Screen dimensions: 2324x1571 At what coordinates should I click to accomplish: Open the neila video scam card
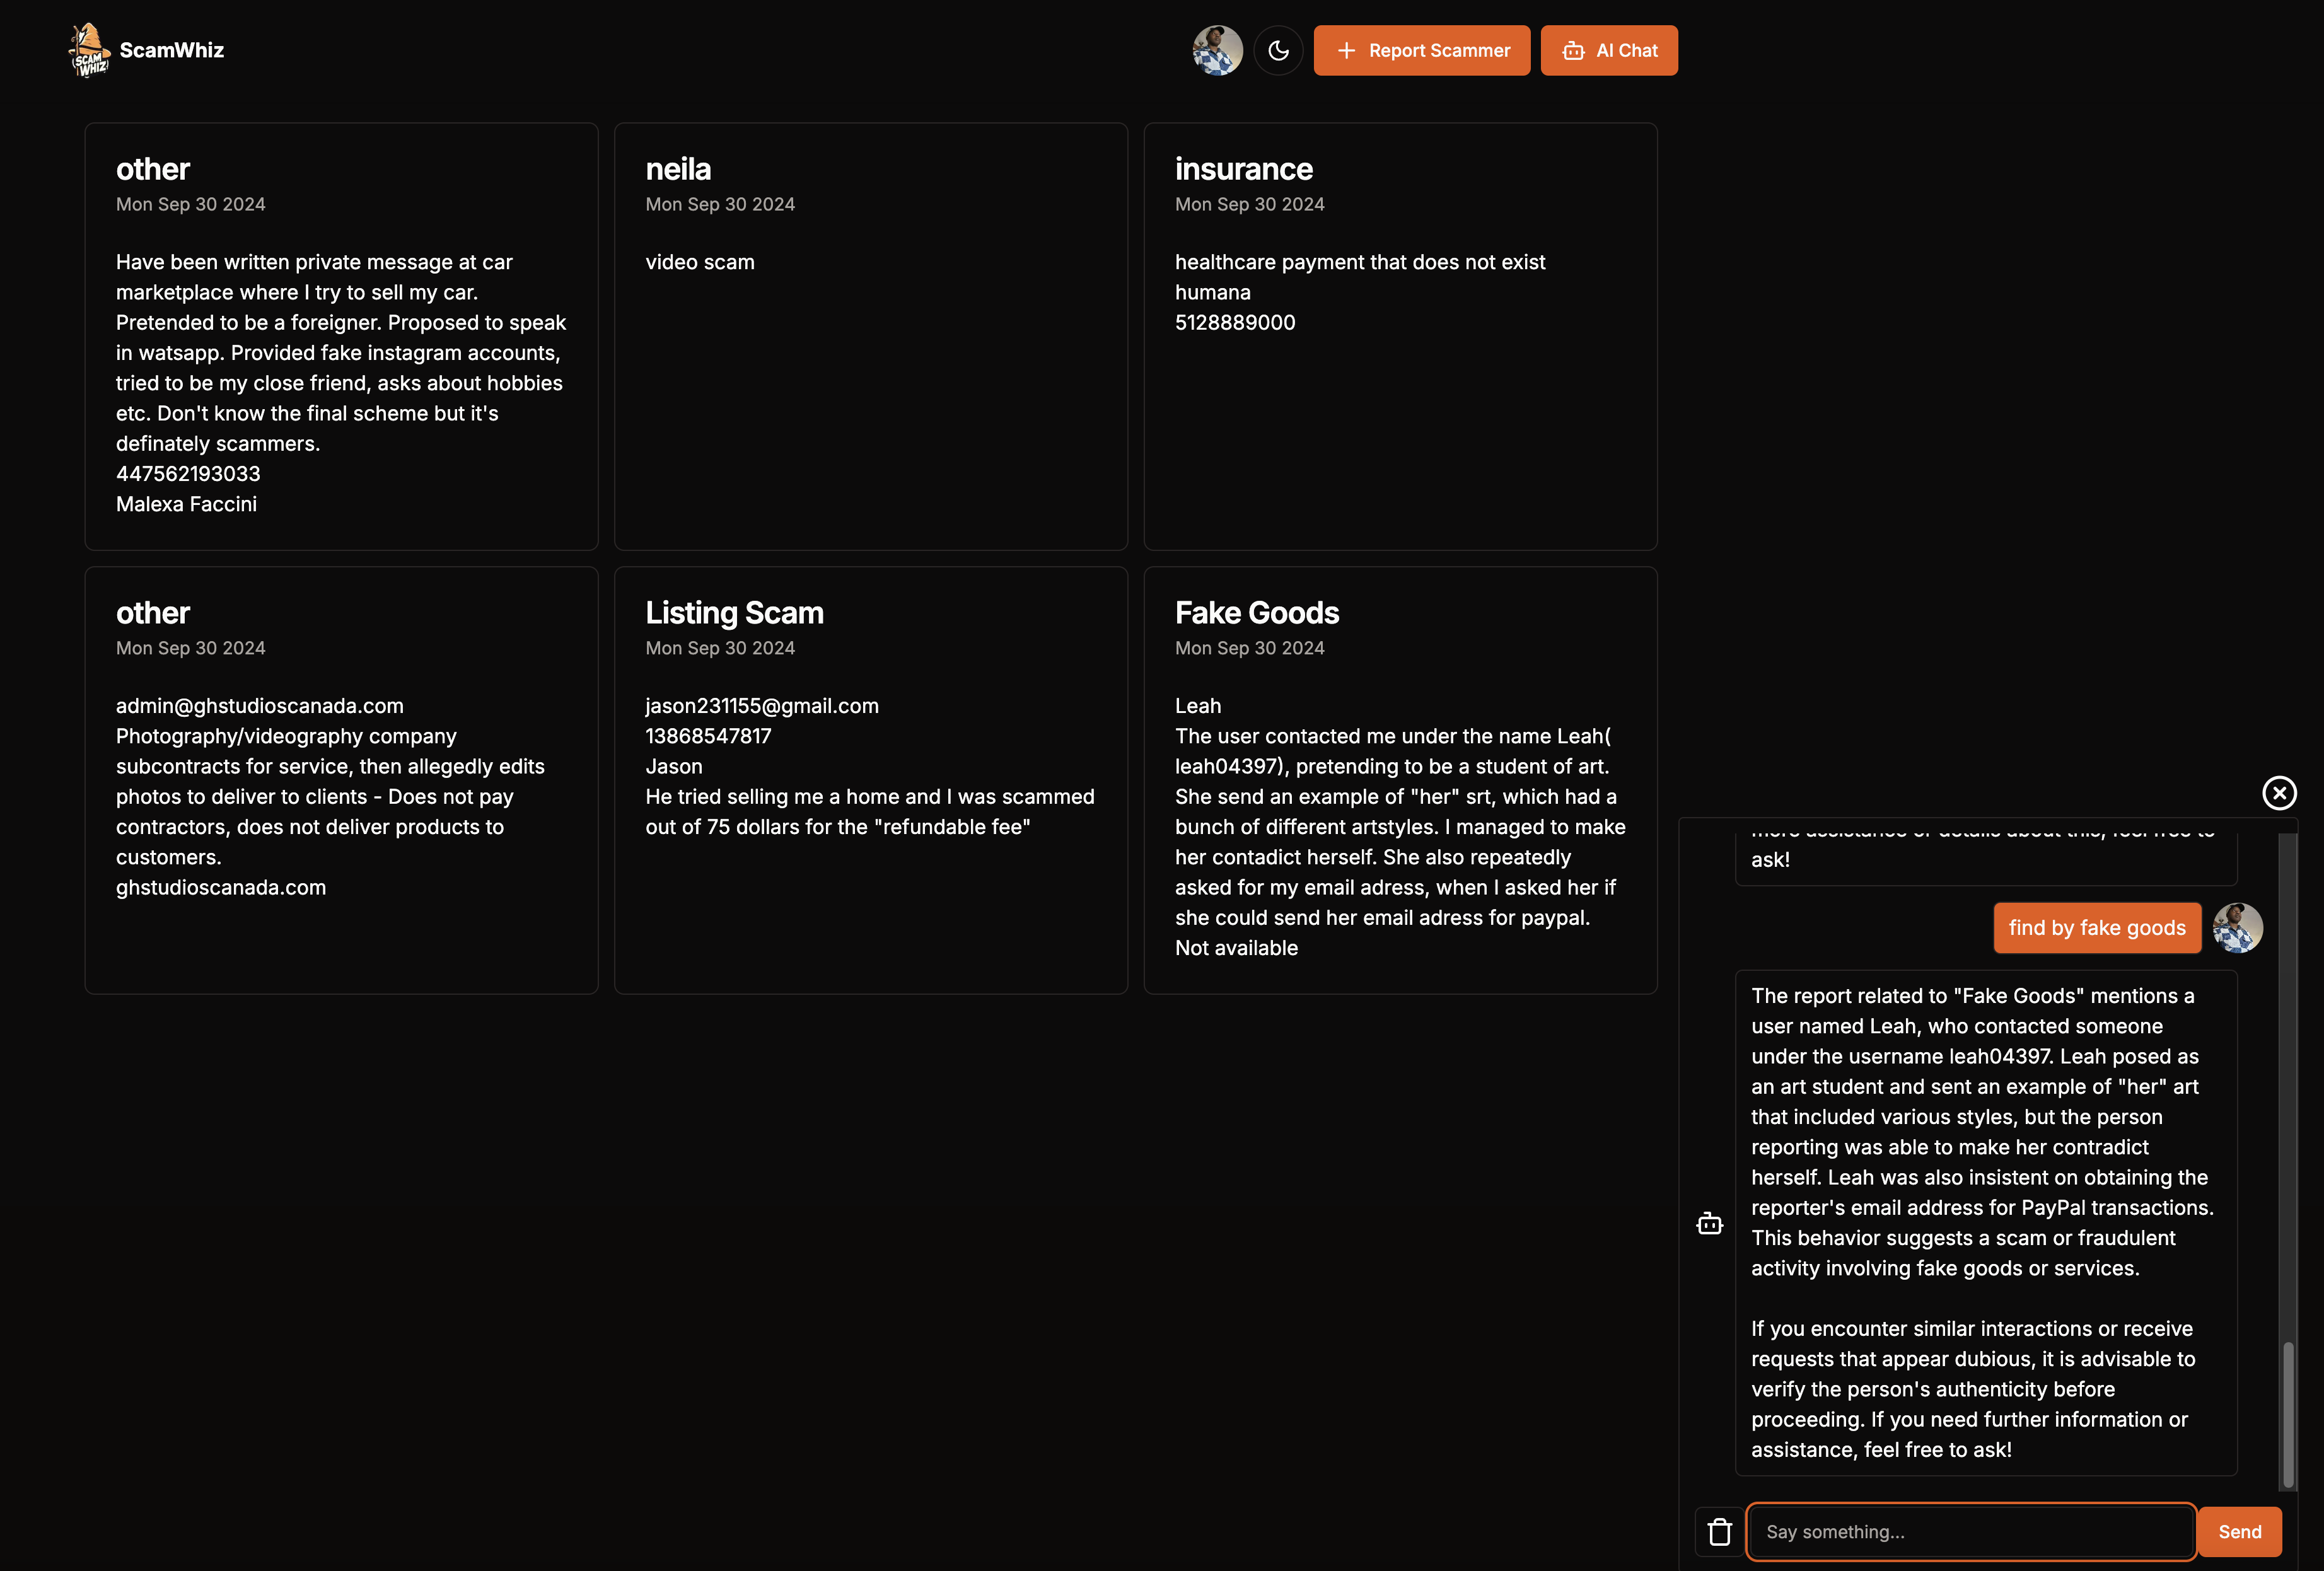coord(870,336)
